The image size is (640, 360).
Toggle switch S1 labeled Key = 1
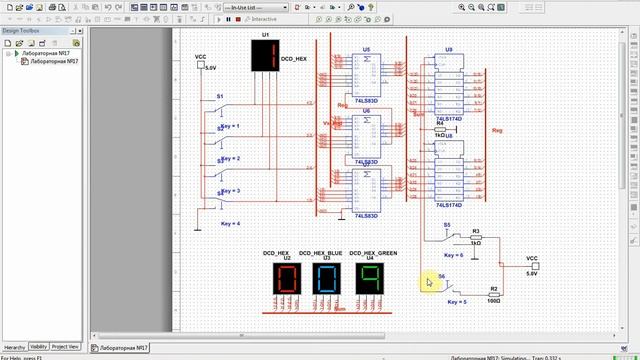point(220,108)
